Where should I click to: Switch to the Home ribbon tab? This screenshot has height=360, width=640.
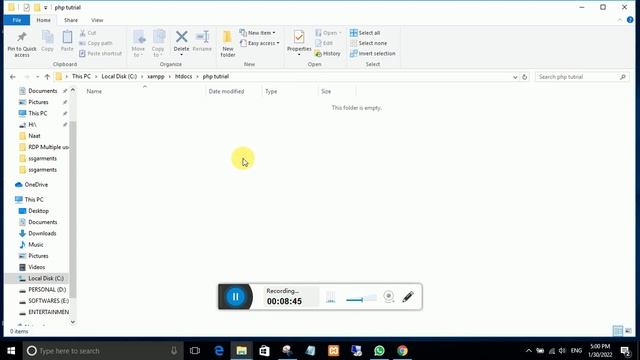click(x=44, y=20)
